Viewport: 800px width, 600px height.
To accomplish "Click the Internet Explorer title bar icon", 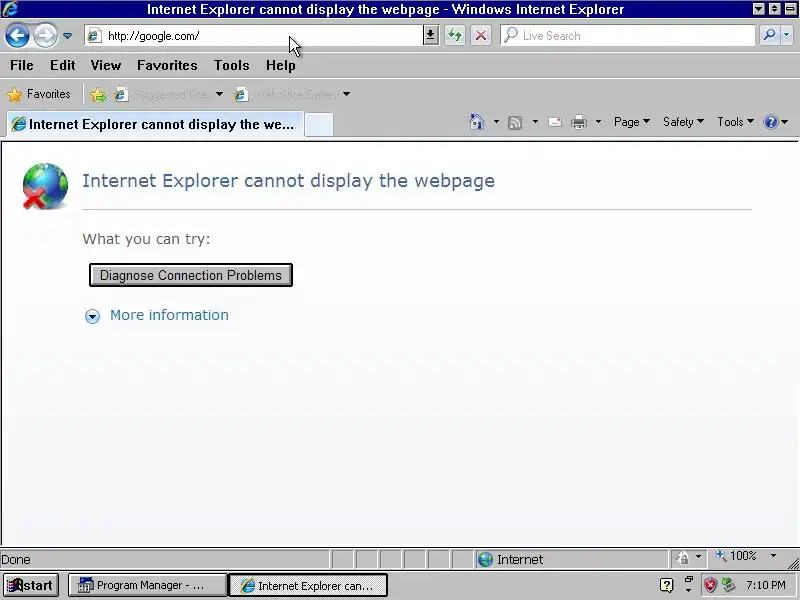I will pos(9,9).
